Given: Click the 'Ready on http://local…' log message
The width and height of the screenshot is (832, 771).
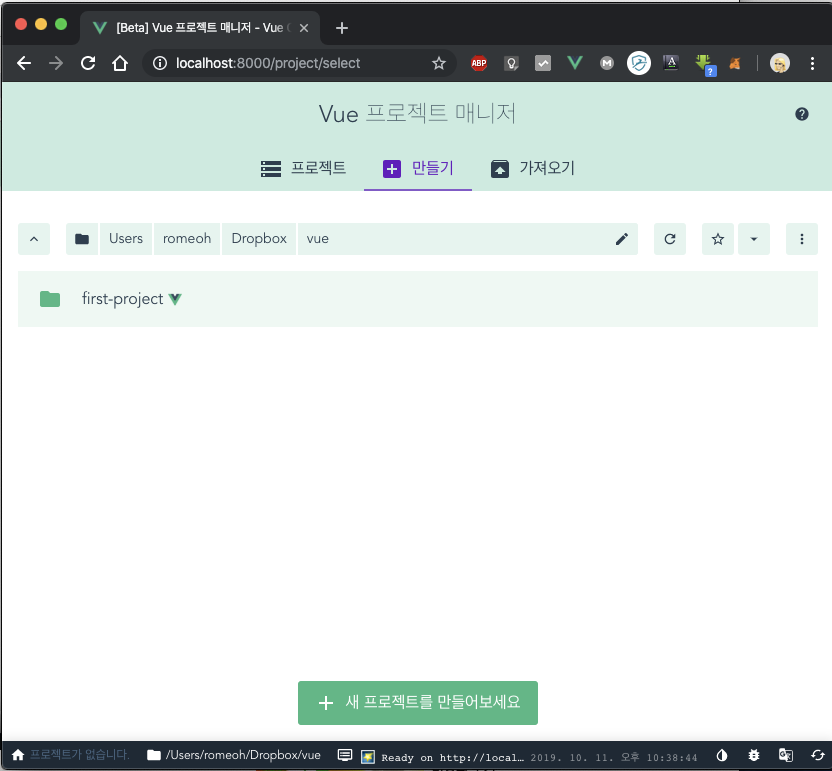Looking at the screenshot, I should [452, 758].
